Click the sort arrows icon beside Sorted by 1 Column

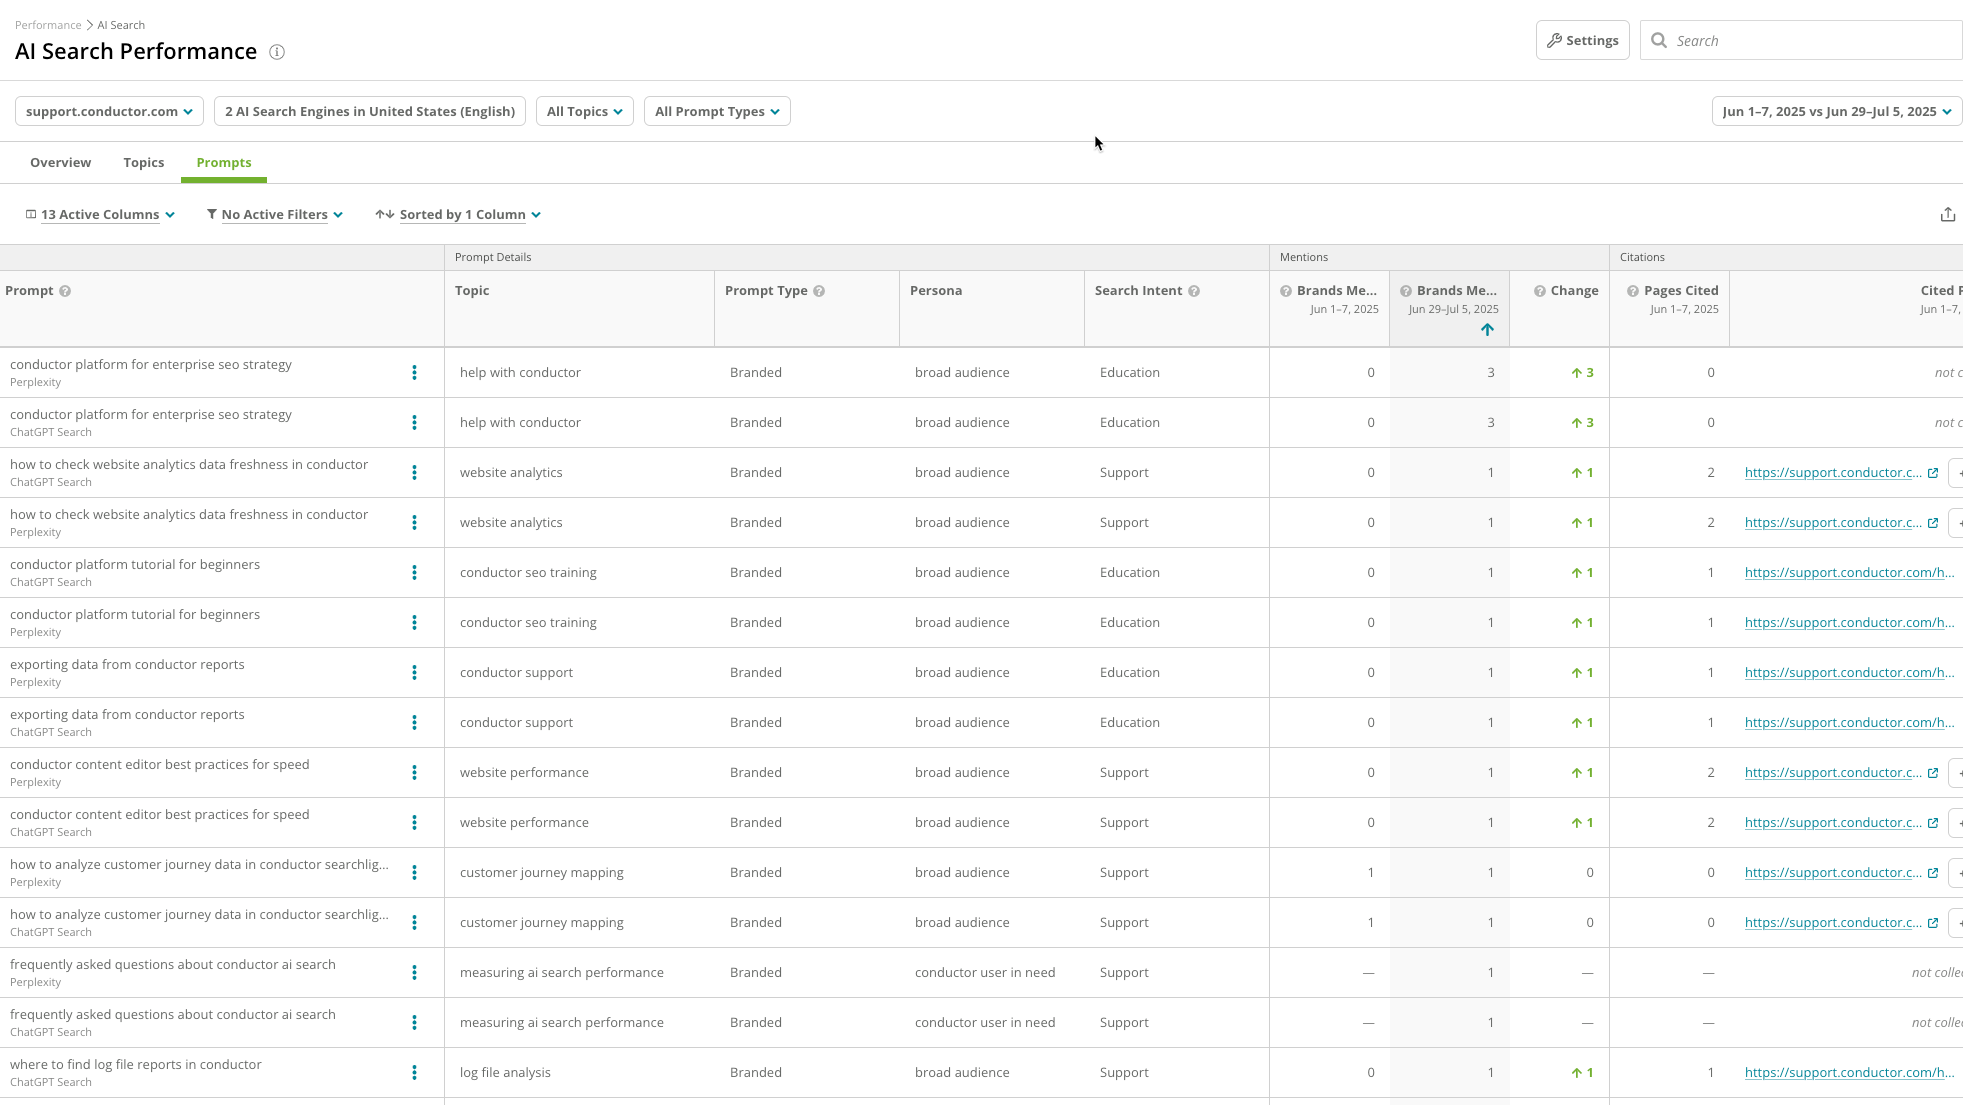(x=384, y=214)
